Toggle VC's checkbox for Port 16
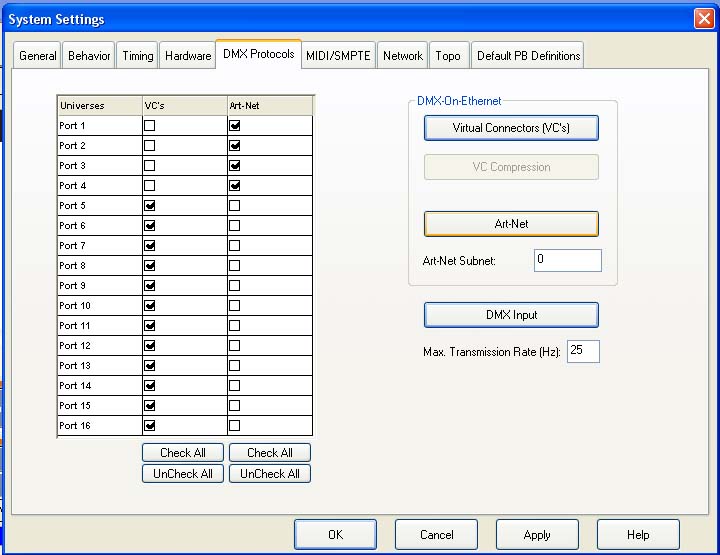Screen dimensions: 720x555 [149, 426]
